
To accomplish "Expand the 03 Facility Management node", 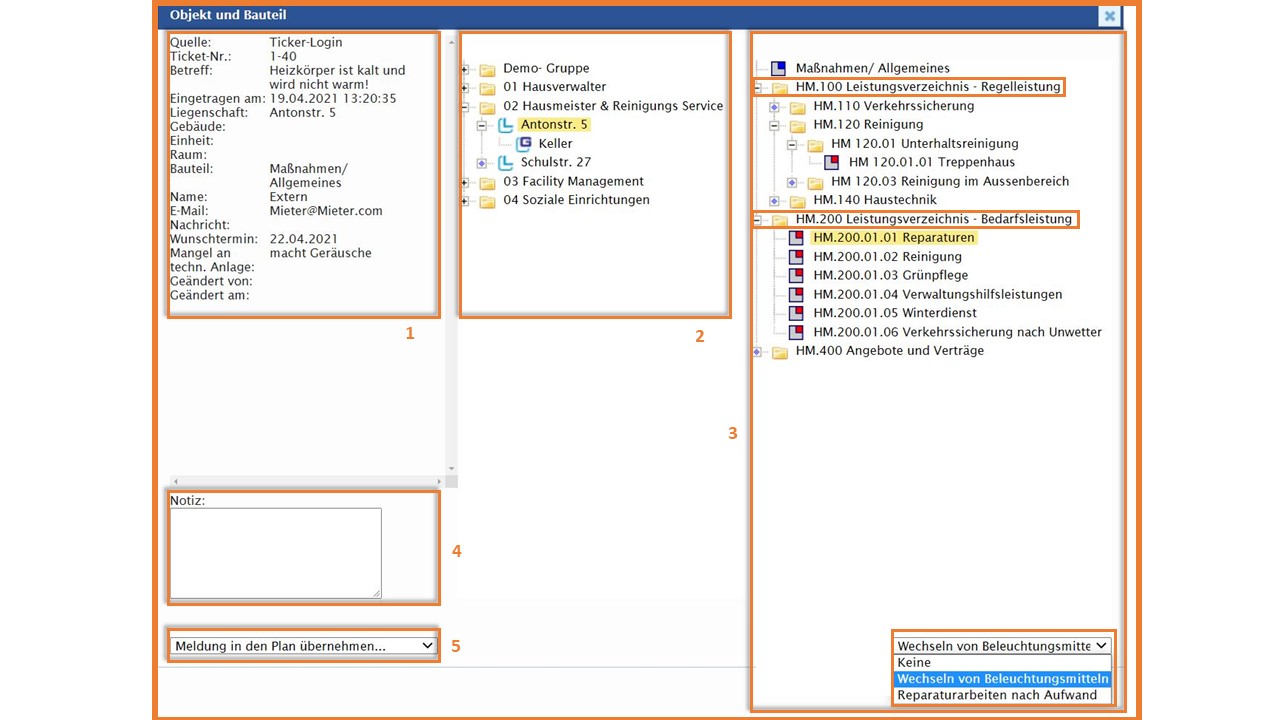I will click(x=465, y=182).
